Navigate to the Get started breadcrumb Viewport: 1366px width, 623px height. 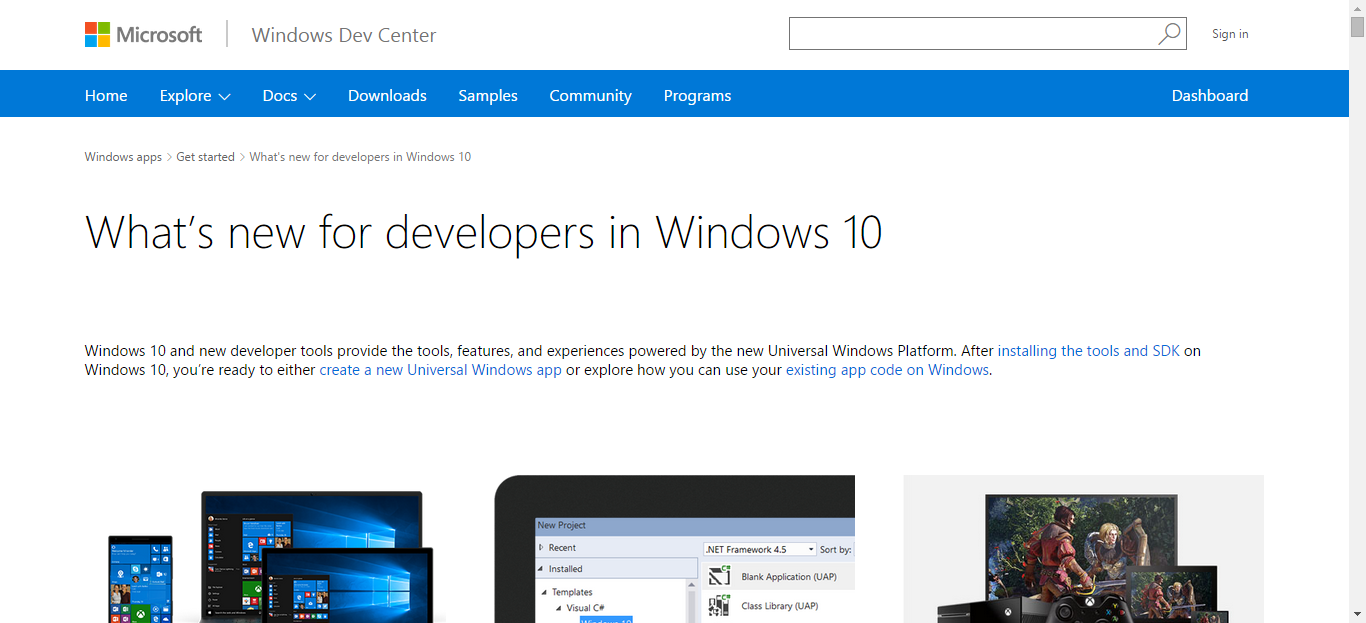[x=205, y=156]
